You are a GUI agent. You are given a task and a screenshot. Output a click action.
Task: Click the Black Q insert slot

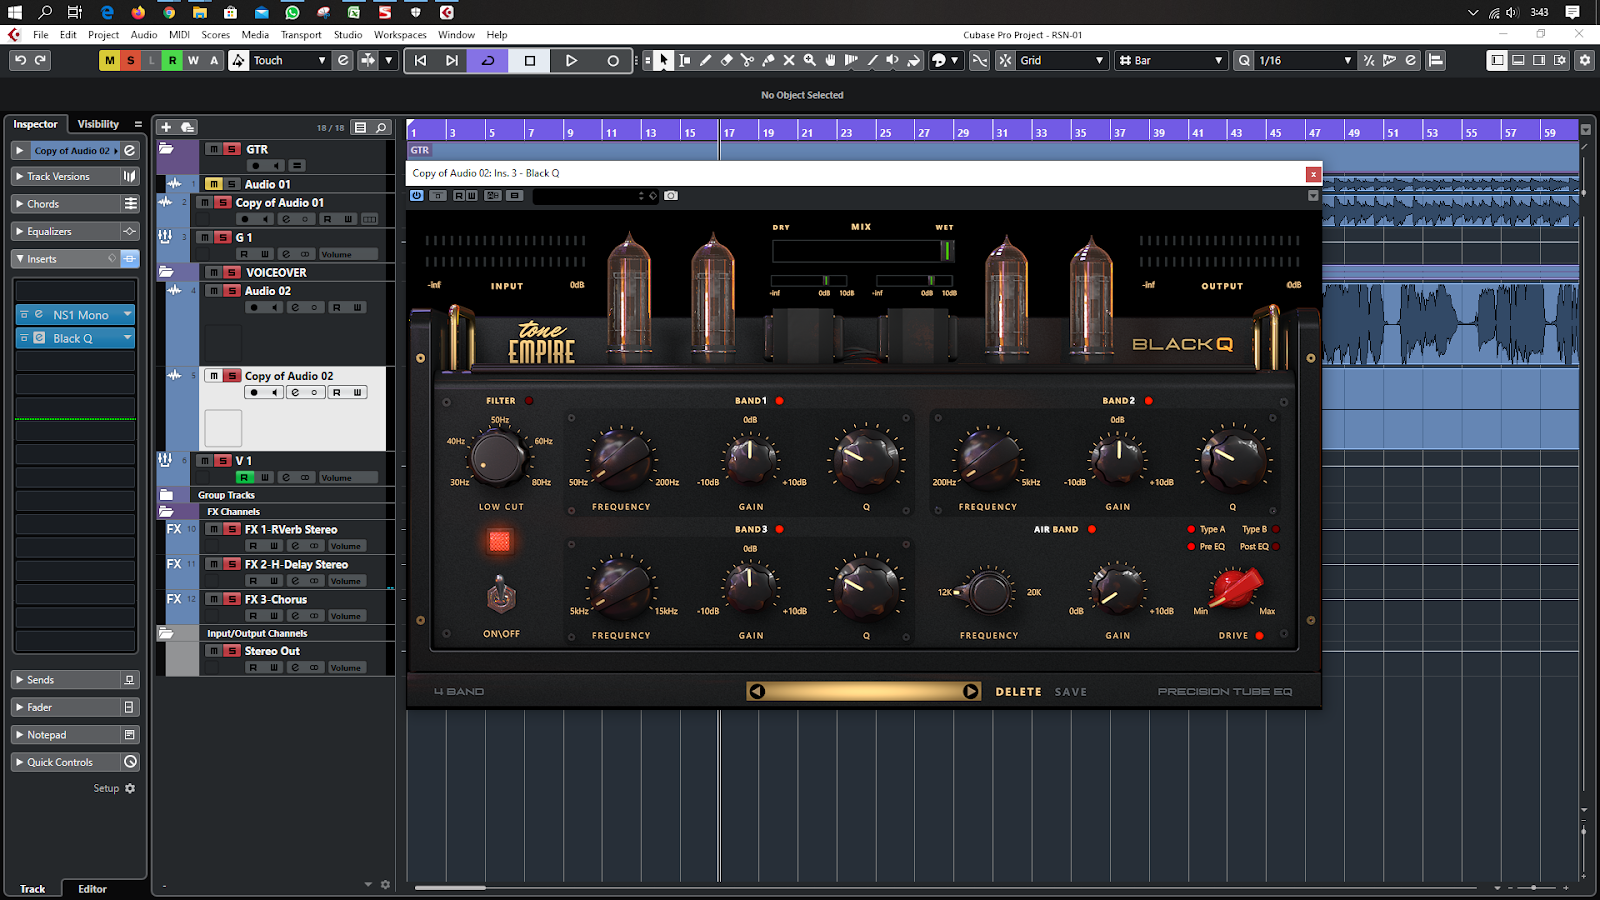[x=75, y=338]
